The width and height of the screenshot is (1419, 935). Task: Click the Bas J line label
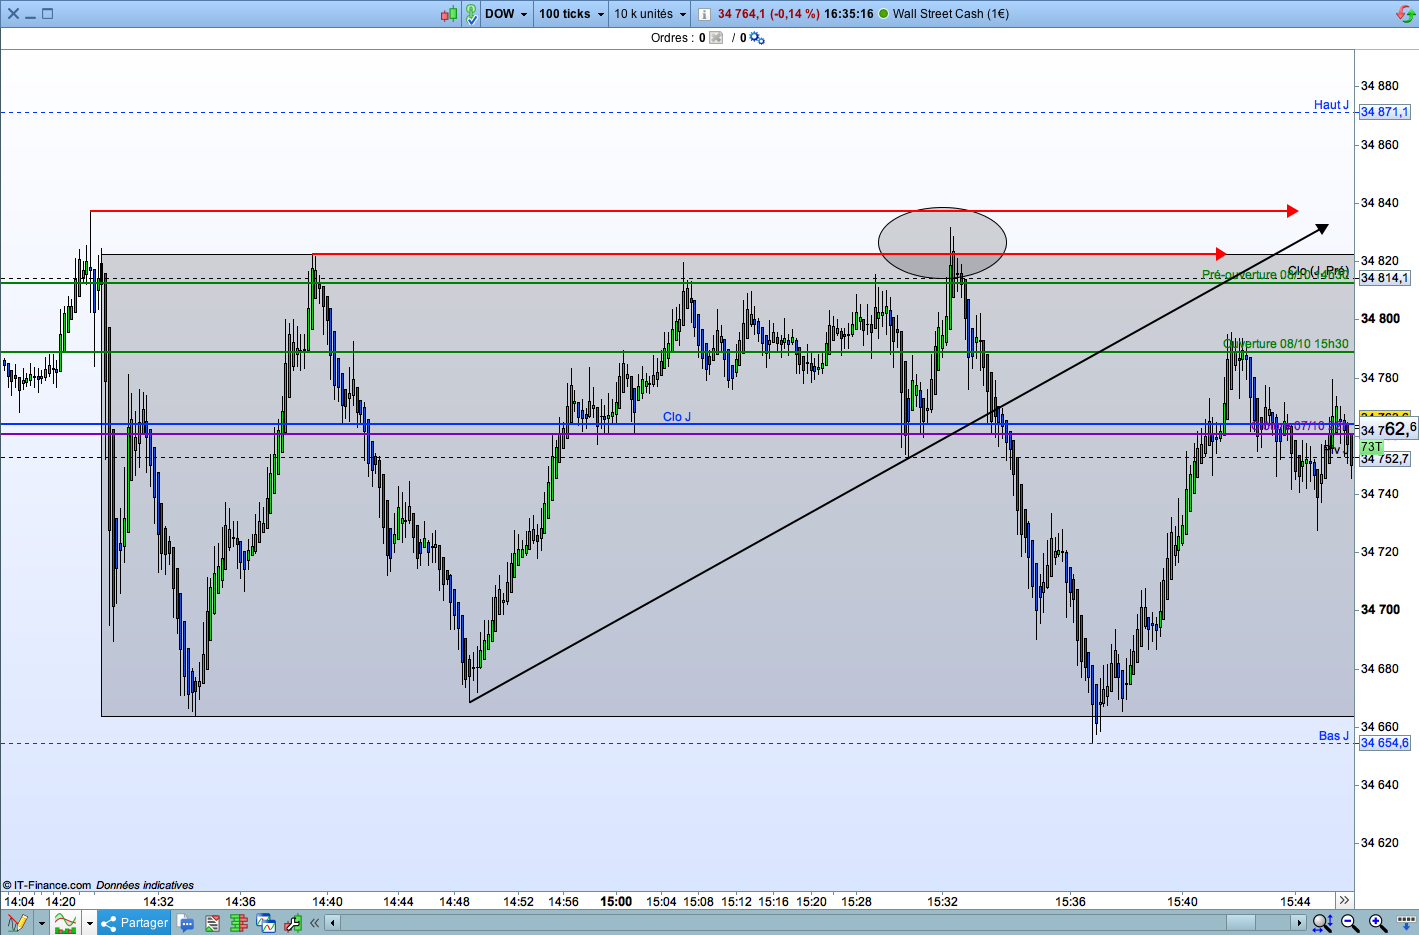(1333, 736)
